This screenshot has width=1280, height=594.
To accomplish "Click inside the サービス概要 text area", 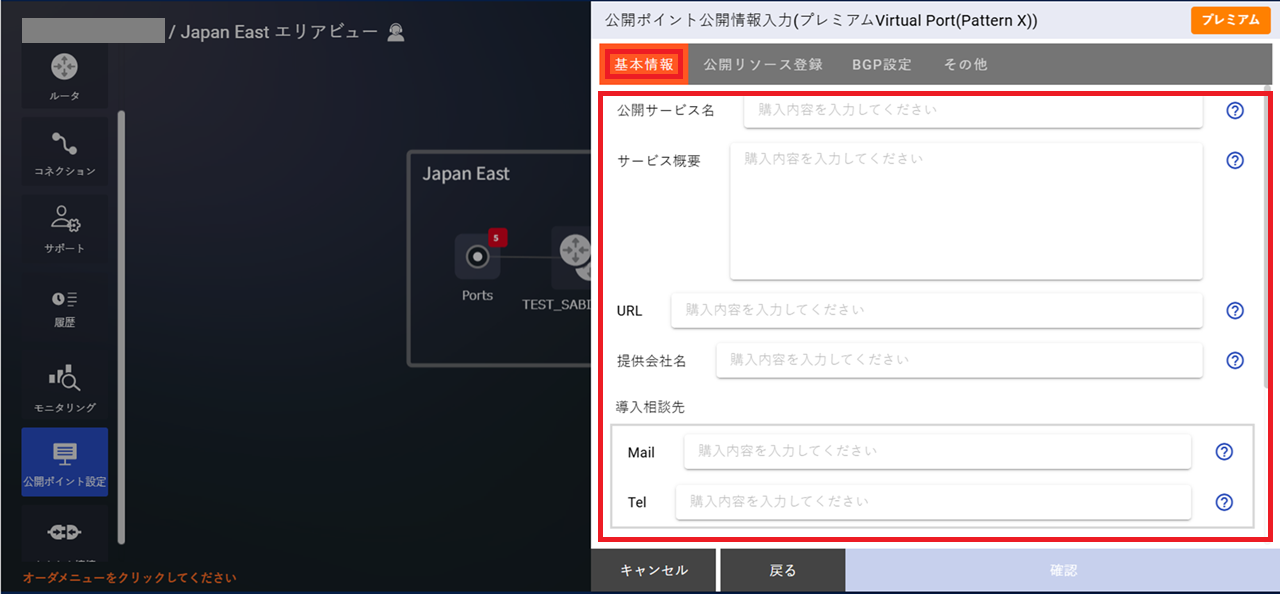I will [965, 210].
